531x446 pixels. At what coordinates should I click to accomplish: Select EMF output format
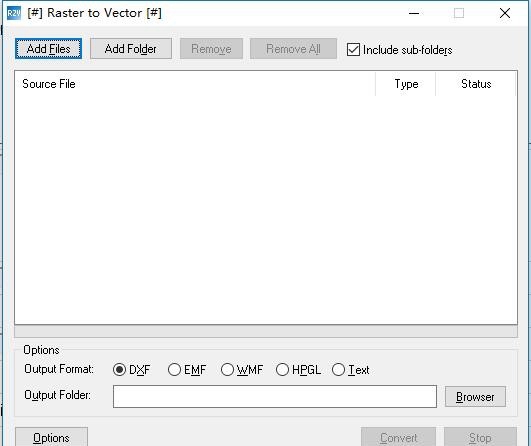tap(174, 369)
